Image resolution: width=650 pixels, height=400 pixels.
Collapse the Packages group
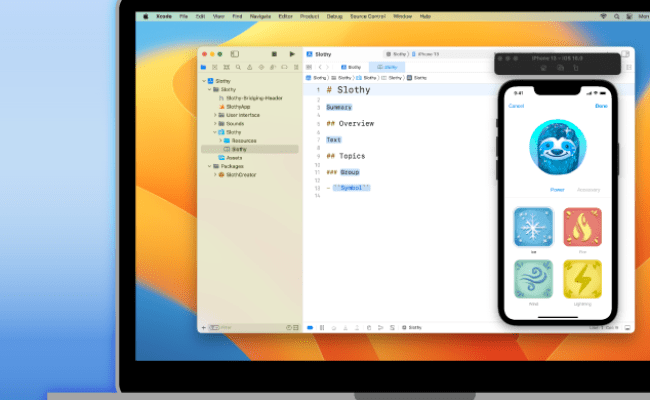(210, 166)
